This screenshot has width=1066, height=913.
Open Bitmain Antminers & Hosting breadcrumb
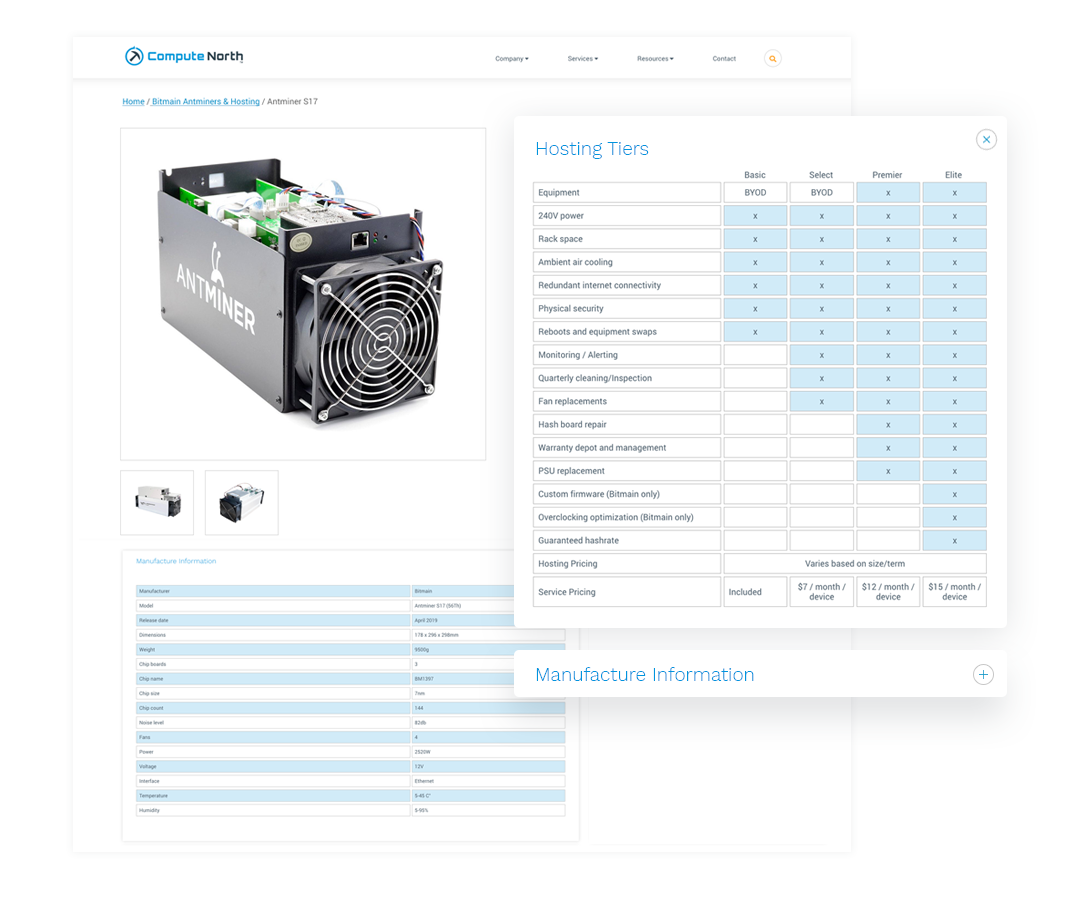(205, 101)
